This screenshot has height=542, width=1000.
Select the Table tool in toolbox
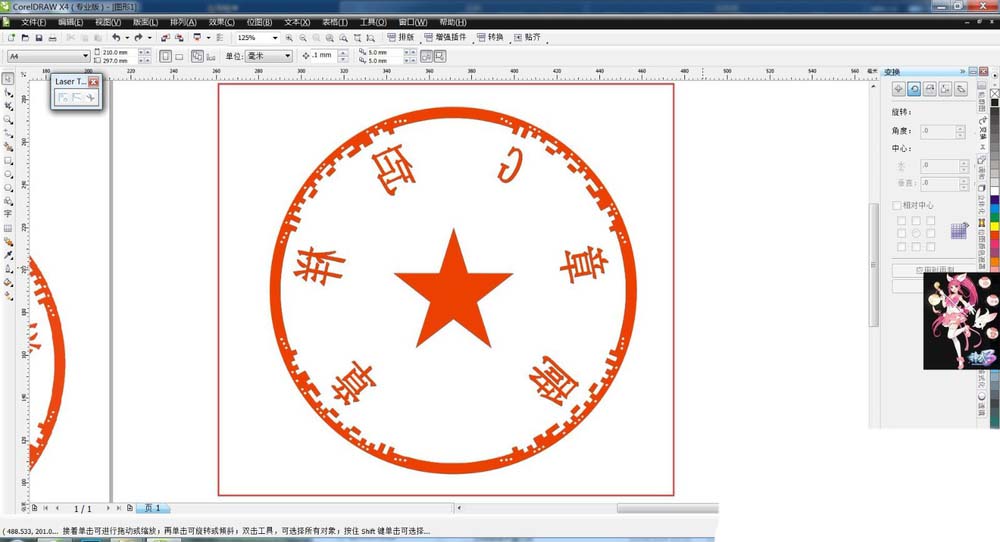click(8, 228)
